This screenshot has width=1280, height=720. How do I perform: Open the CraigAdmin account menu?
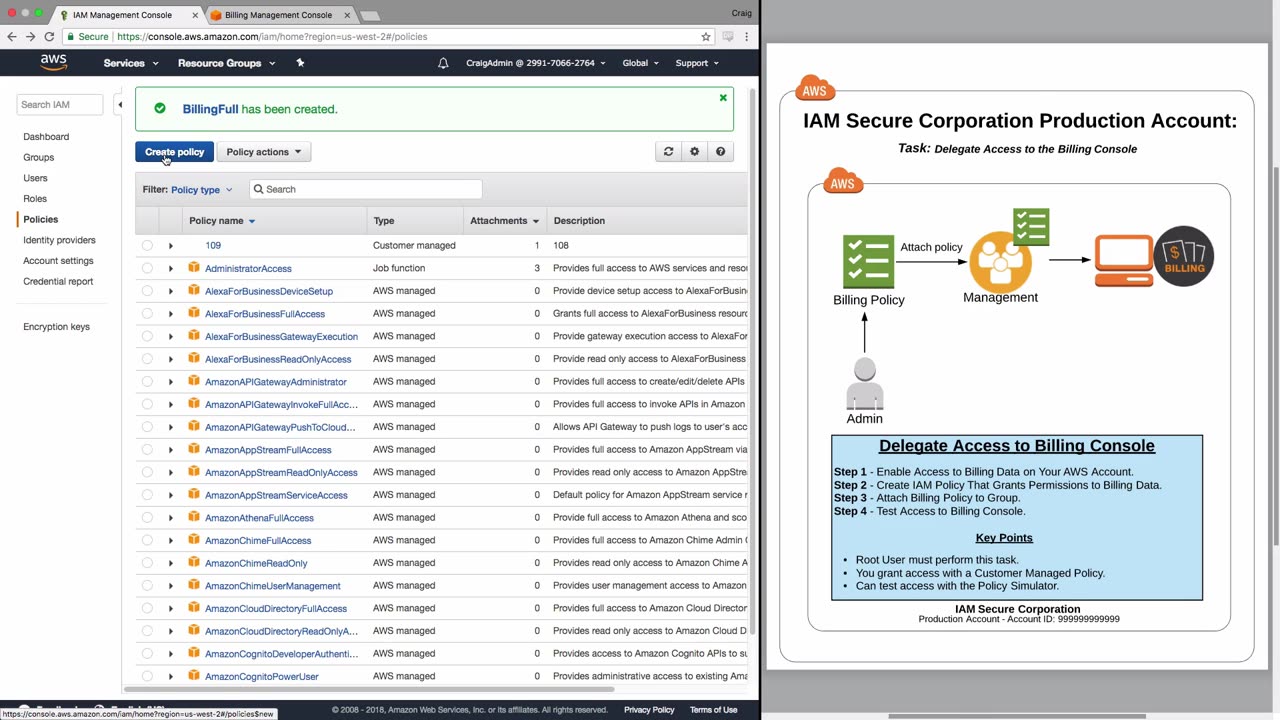click(536, 63)
